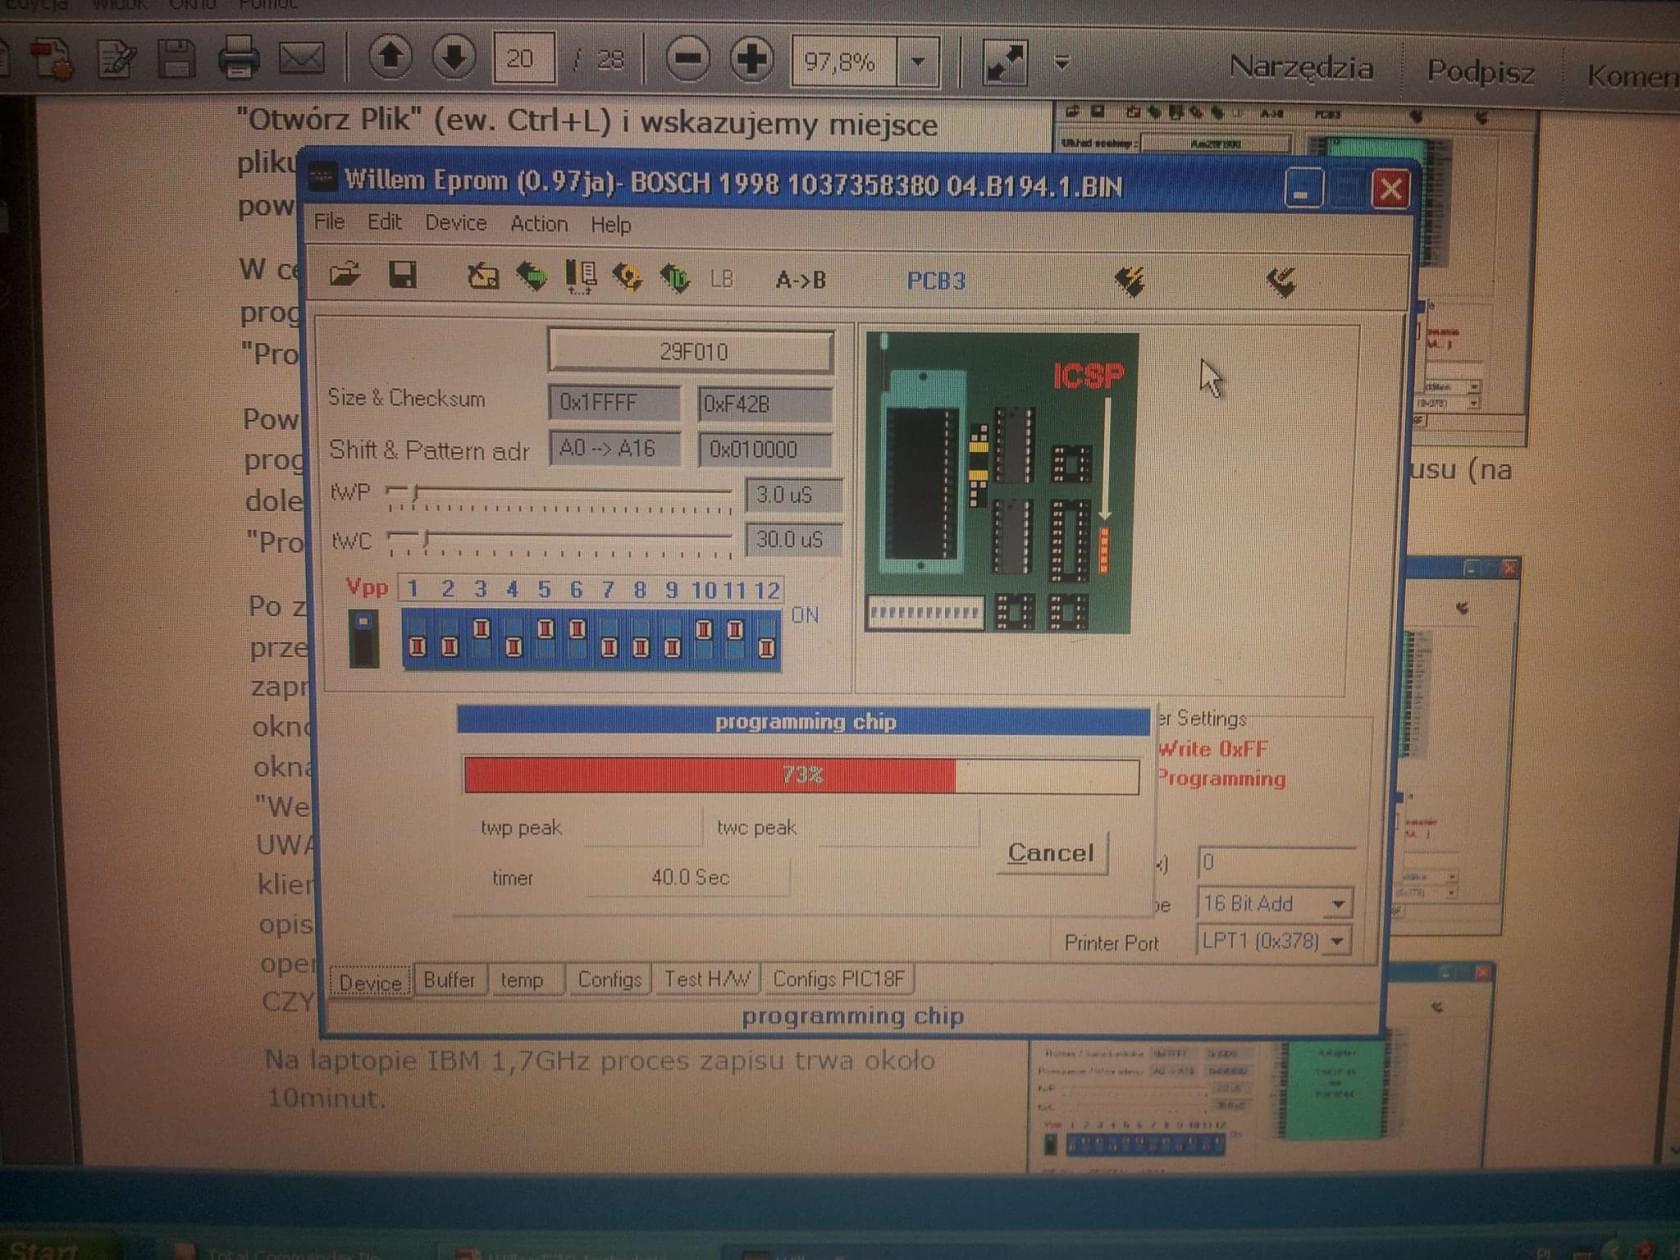Open the Narzędzia panel
Image resolution: width=1680 pixels, height=1260 pixels.
click(1301, 67)
